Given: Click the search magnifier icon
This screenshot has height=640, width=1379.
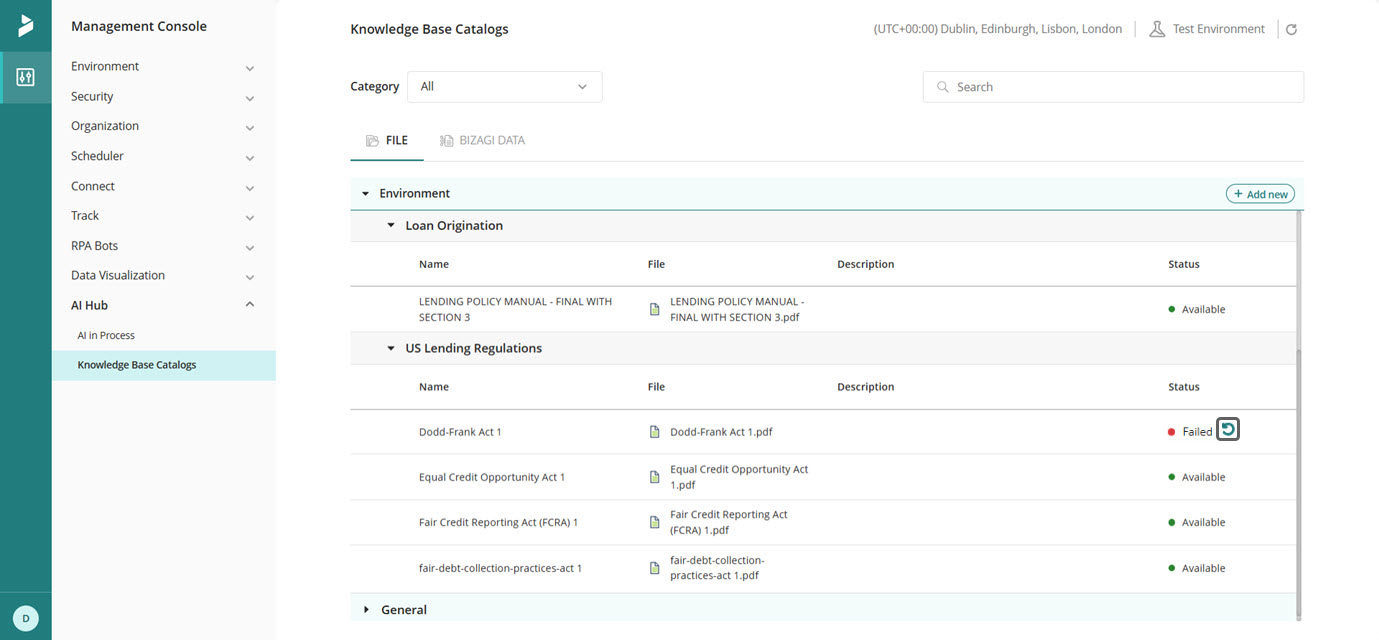Looking at the screenshot, I should pyautogui.click(x=941, y=87).
